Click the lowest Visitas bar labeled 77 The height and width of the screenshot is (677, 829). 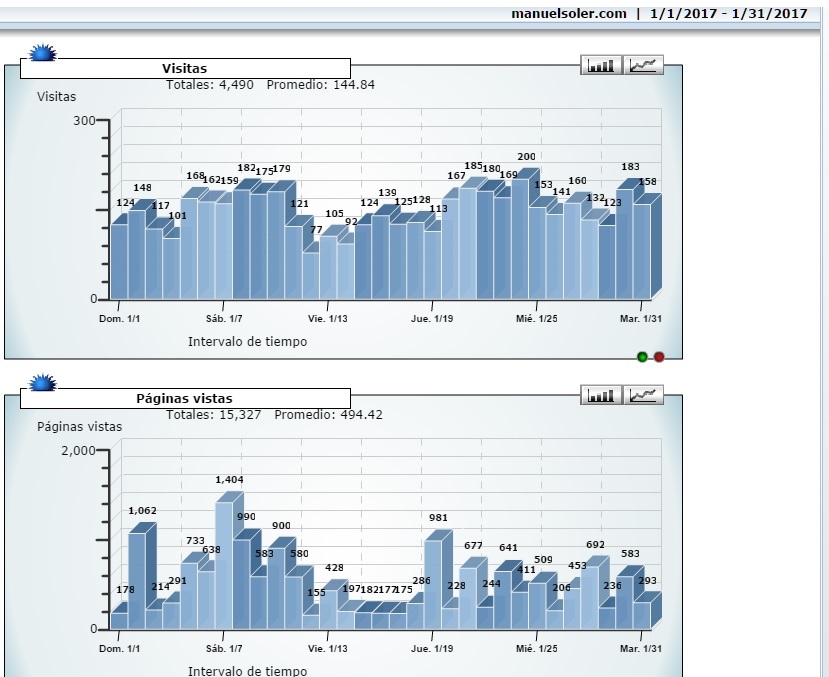point(311,275)
